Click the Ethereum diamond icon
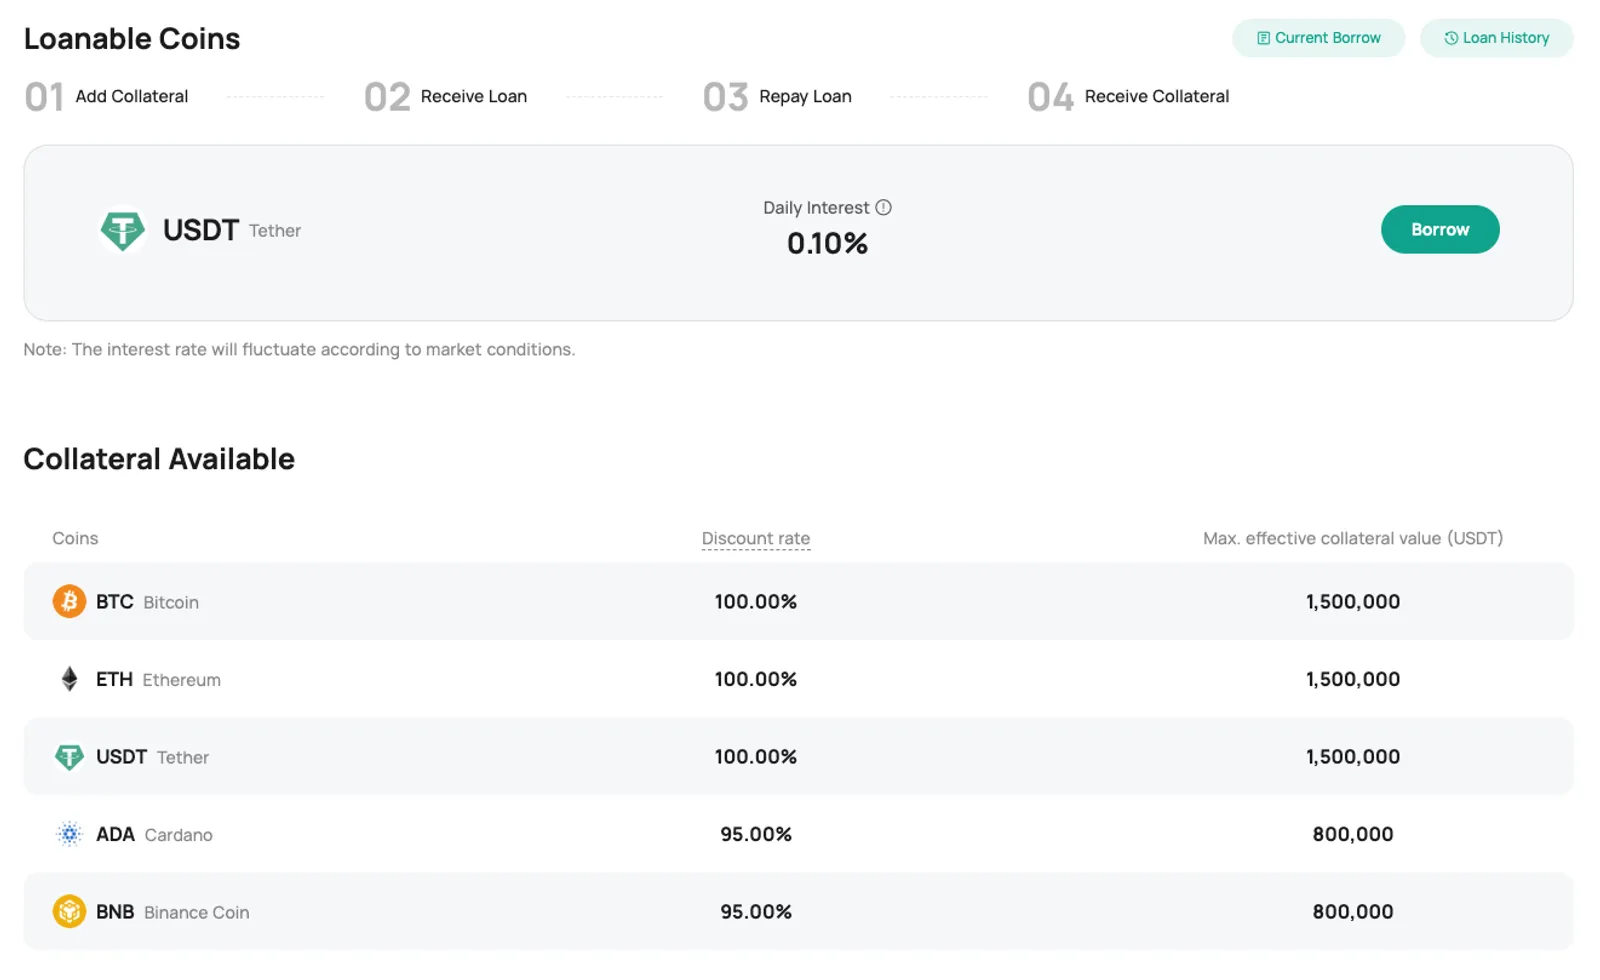The height and width of the screenshot is (980, 1600). tap(69, 679)
